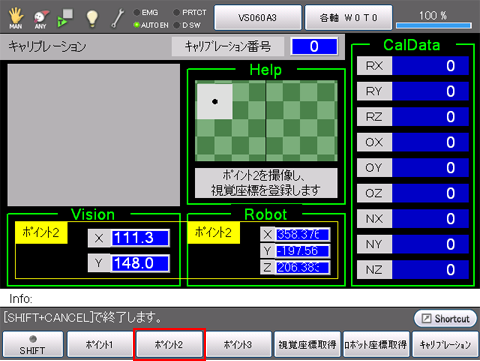Select the NZ CalData value field
This screenshot has width=480, height=361.
click(430, 270)
